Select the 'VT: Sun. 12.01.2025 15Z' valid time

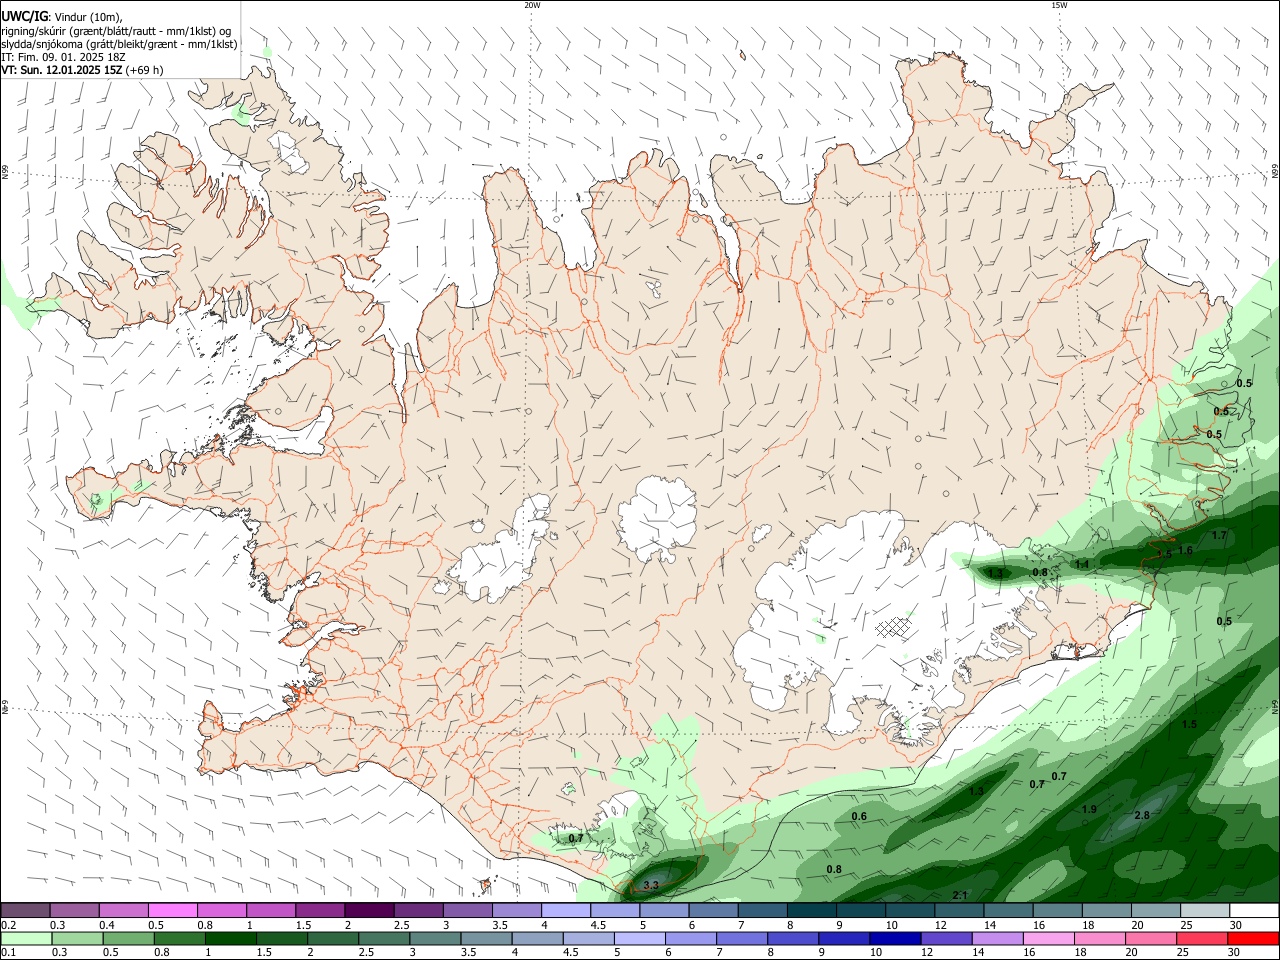tap(62, 70)
